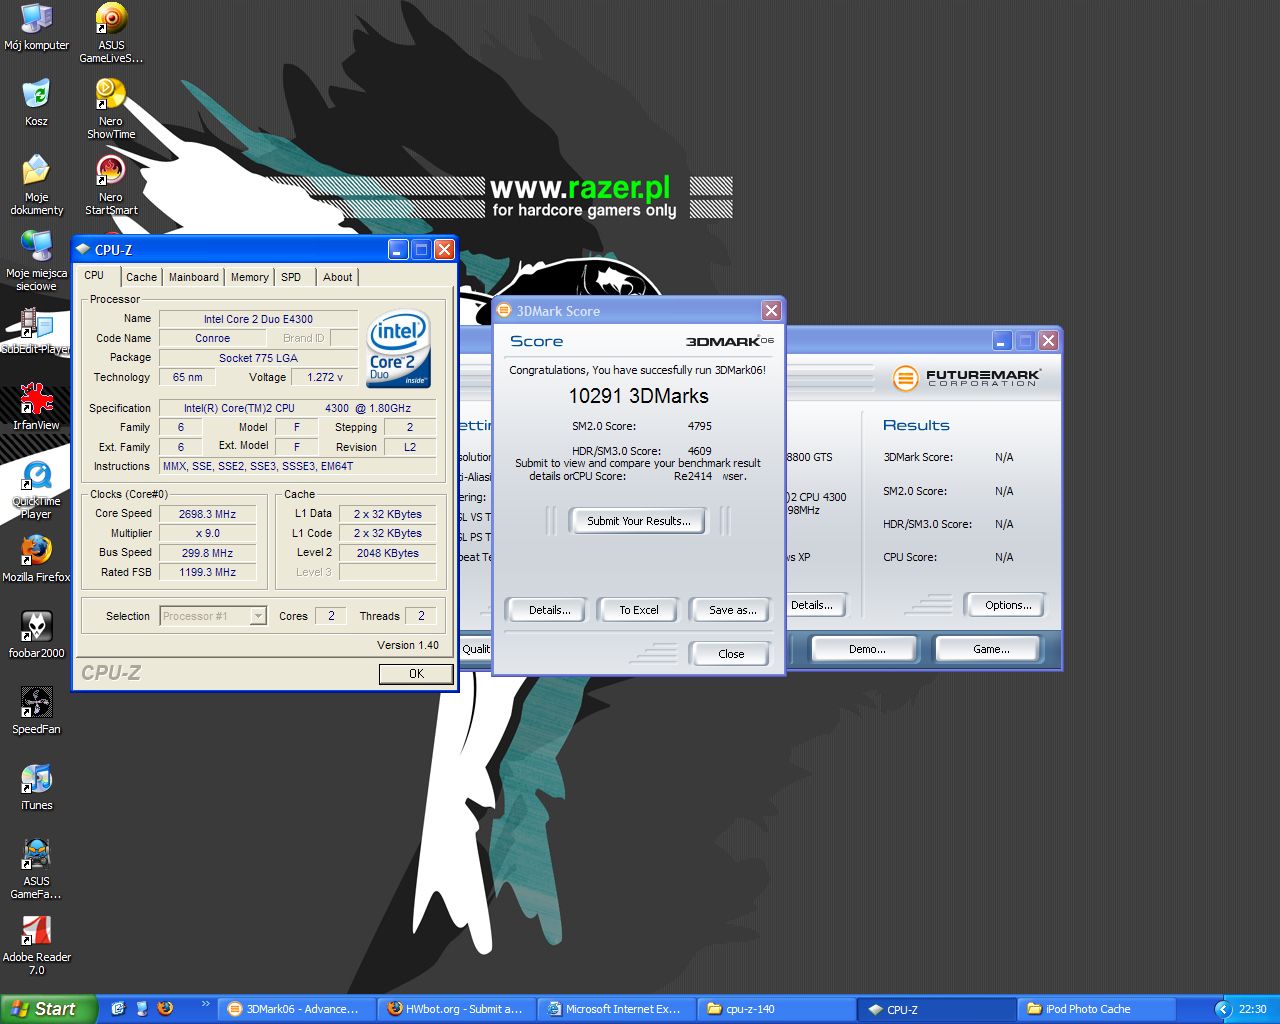Click Game button in 3DMark06 window
The width and height of the screenshot is (1280, 1024).
point(990,649)
